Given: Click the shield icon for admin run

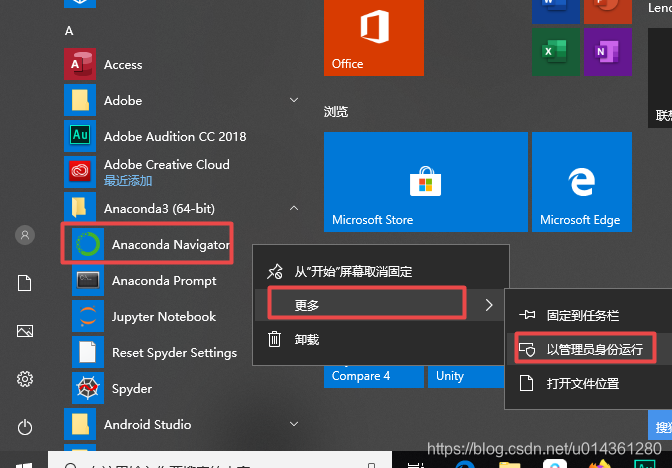Looking at the screenshot, I should [x=527, y=349].
